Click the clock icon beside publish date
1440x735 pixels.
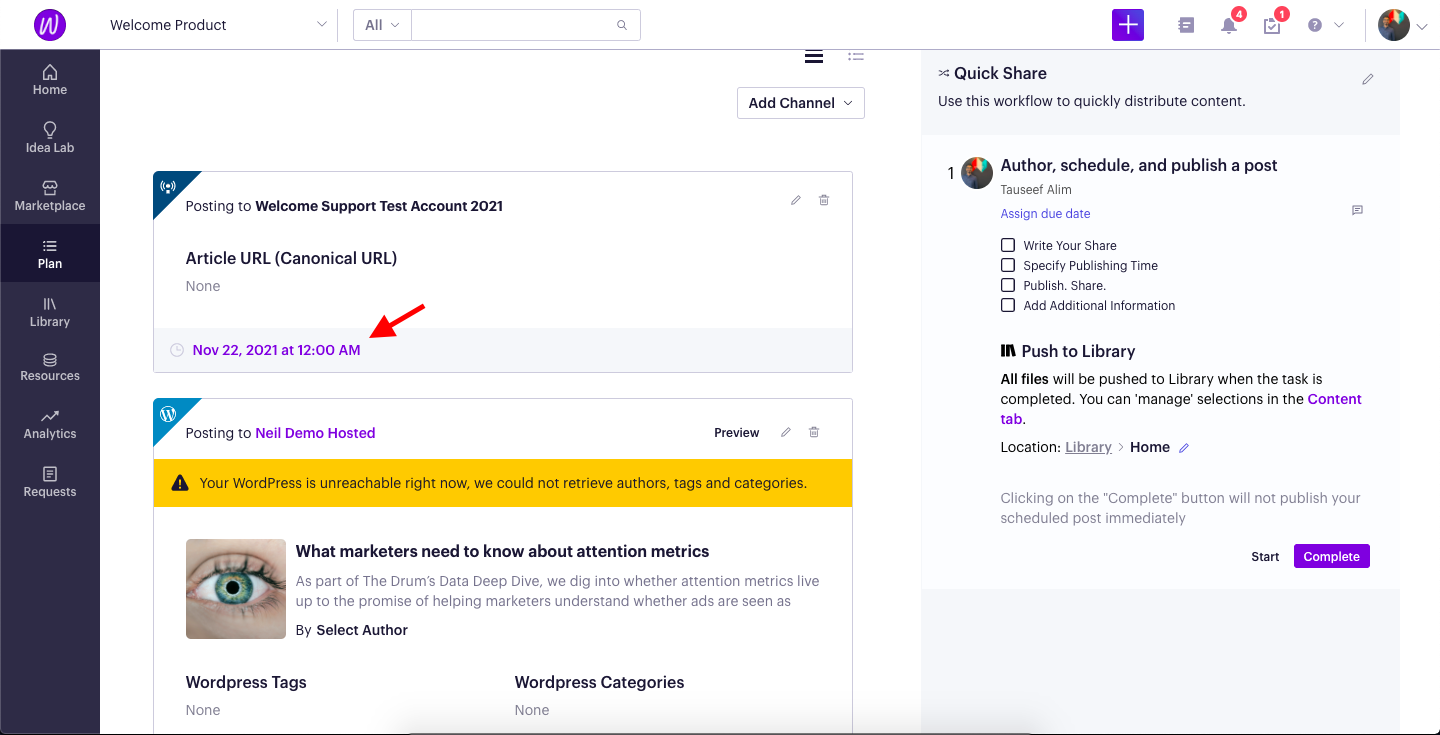(177, 350)
